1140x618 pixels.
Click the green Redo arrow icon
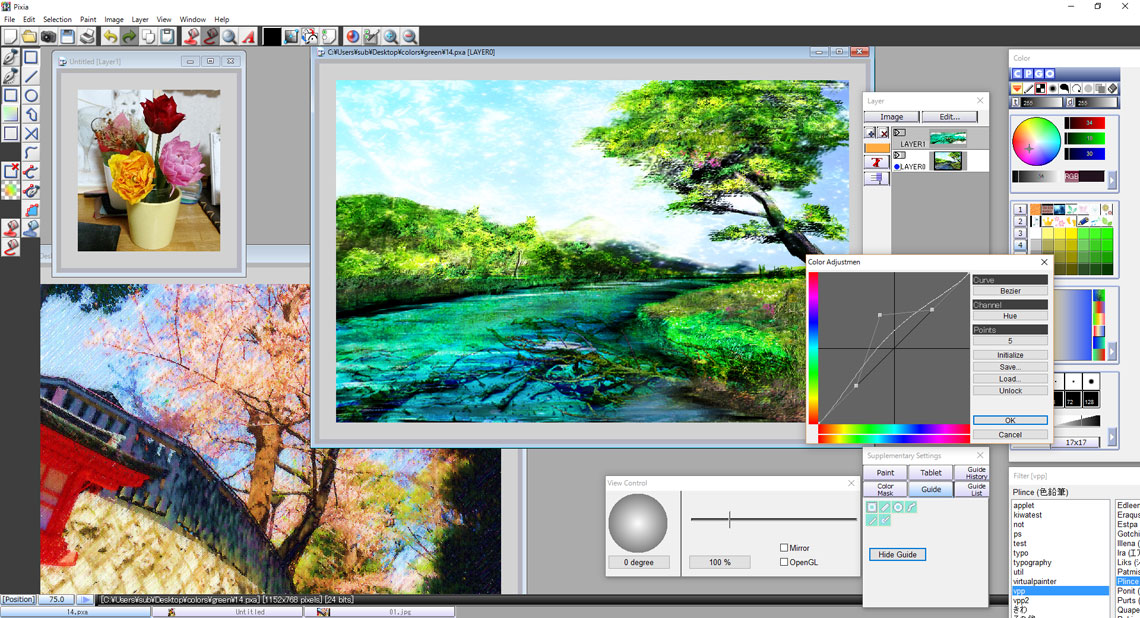(129, 37)
